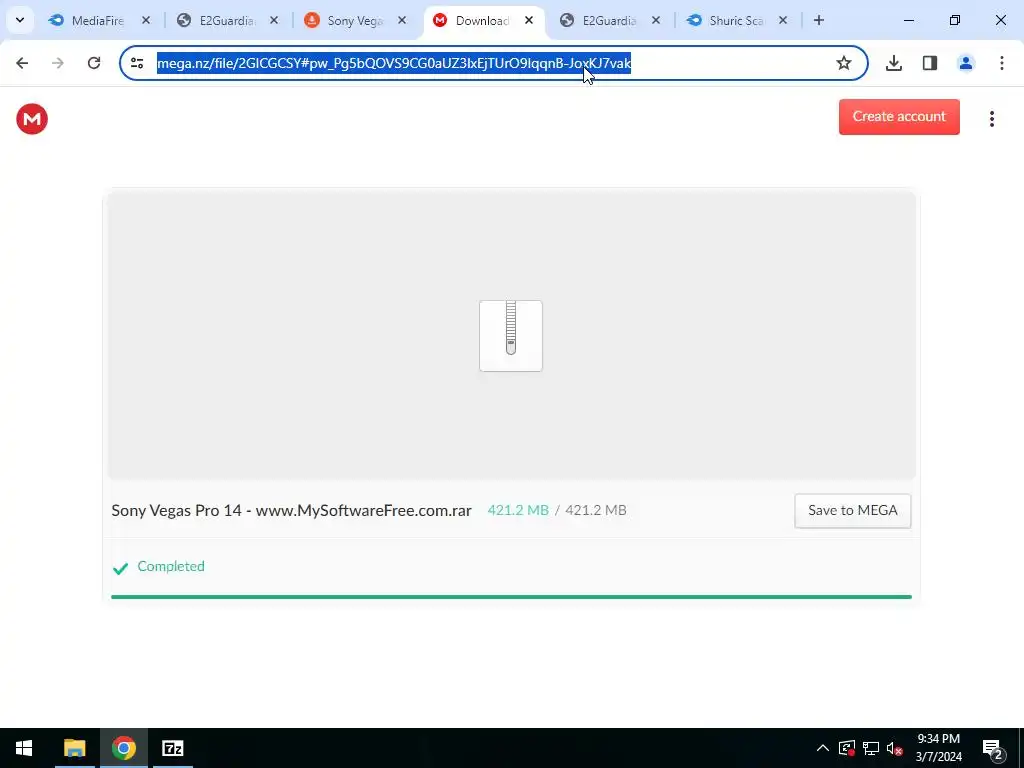Open 7-Zip from the taskbar
The image size is (1024, 768).
172,748
